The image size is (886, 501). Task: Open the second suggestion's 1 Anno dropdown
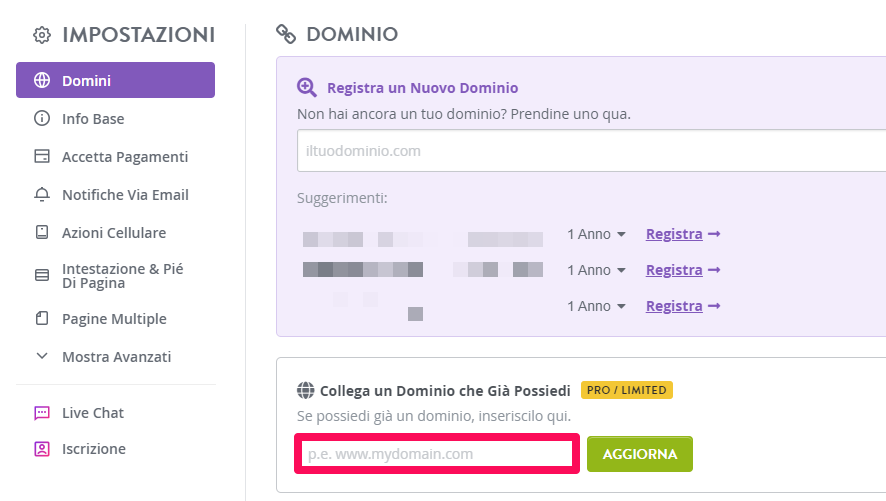click(x=597, y=270)
